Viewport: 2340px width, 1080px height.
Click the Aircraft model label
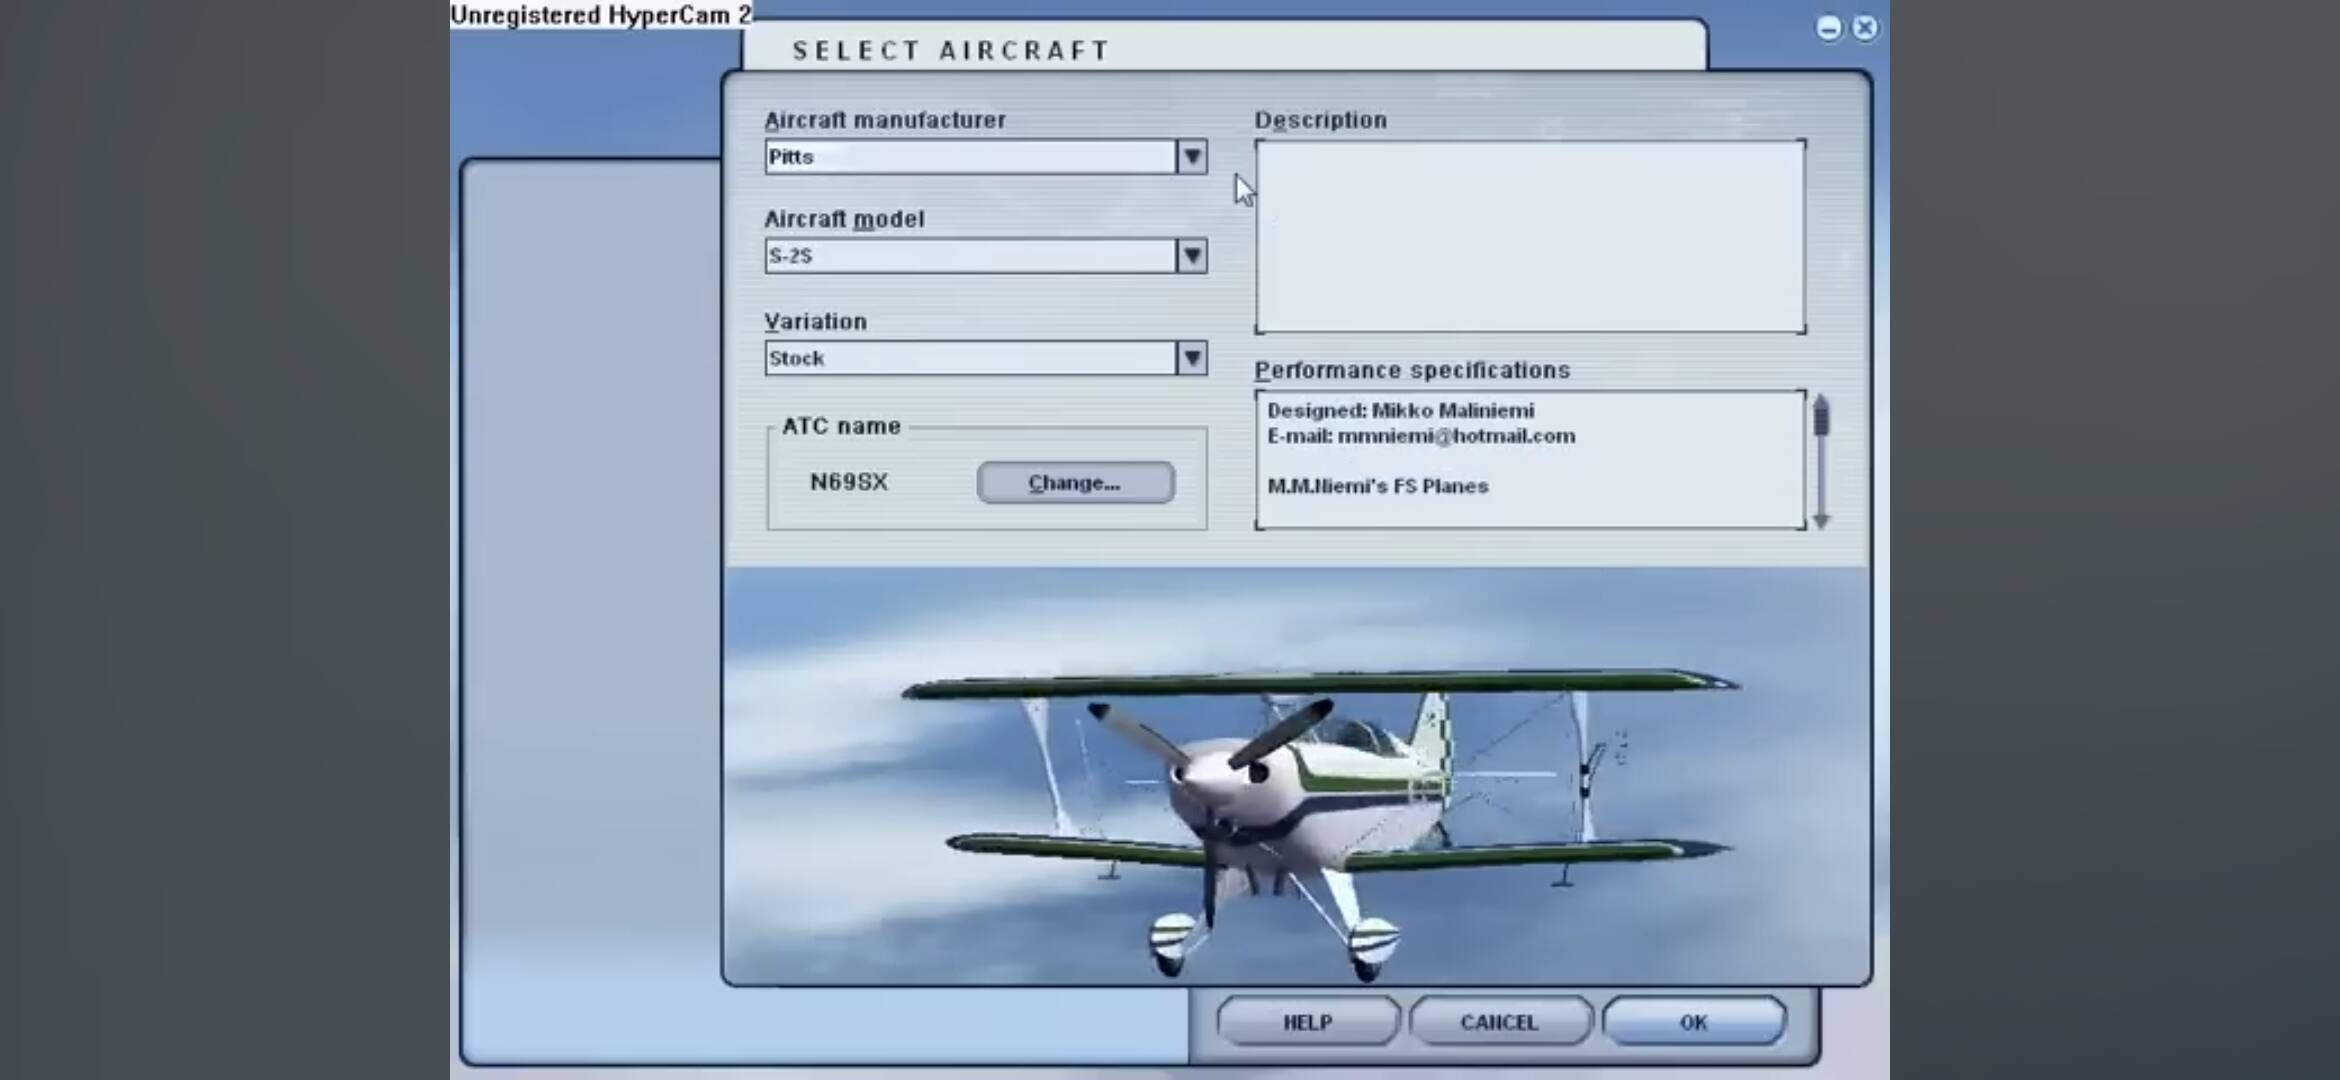[844, 219]
